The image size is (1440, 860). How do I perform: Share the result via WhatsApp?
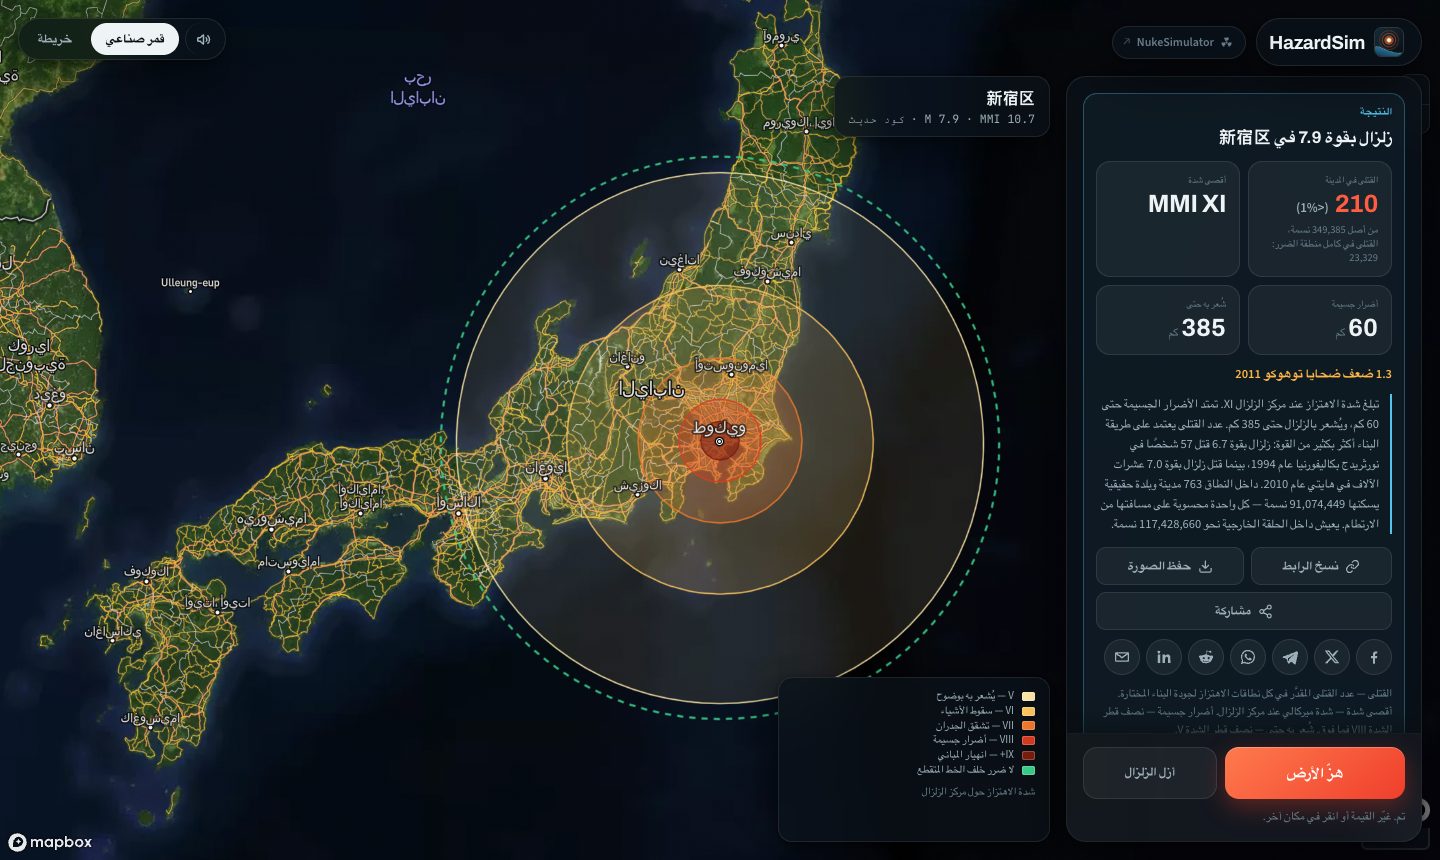[1248, 657]
